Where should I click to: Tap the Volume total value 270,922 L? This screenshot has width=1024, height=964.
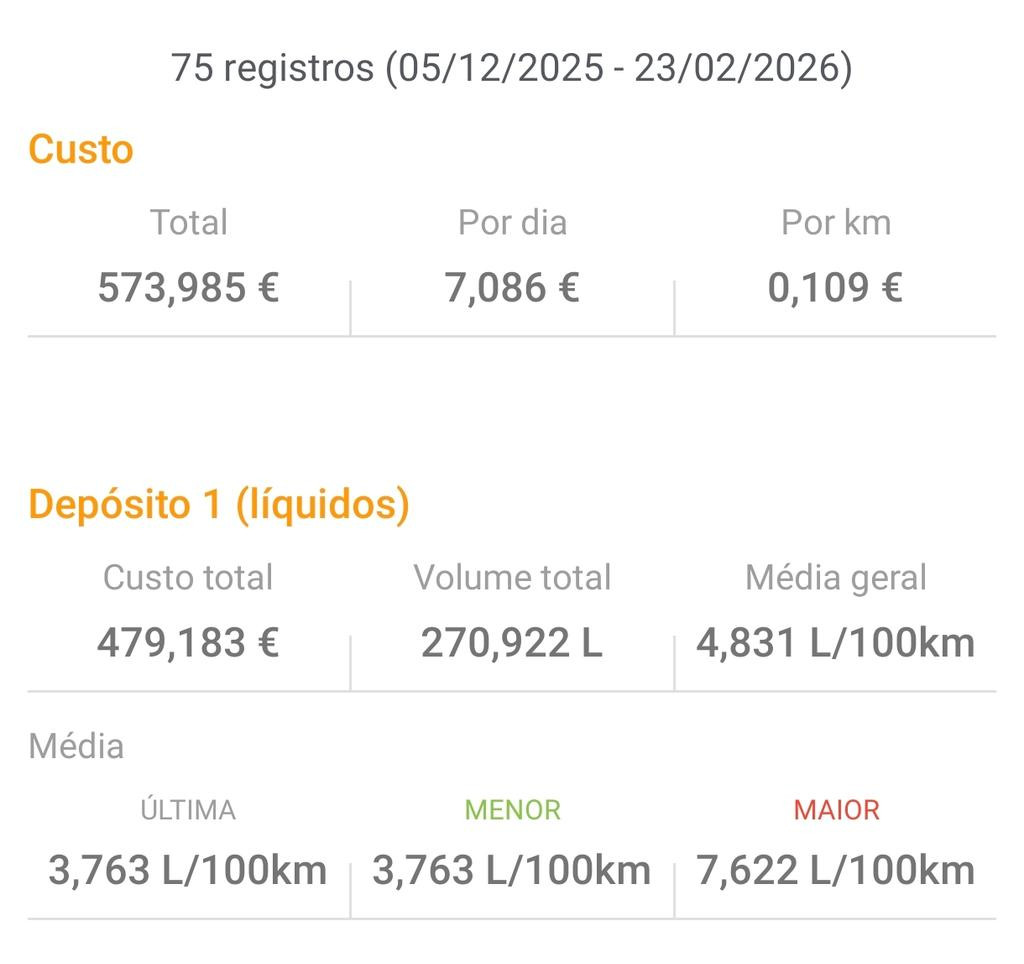point(512,642)
